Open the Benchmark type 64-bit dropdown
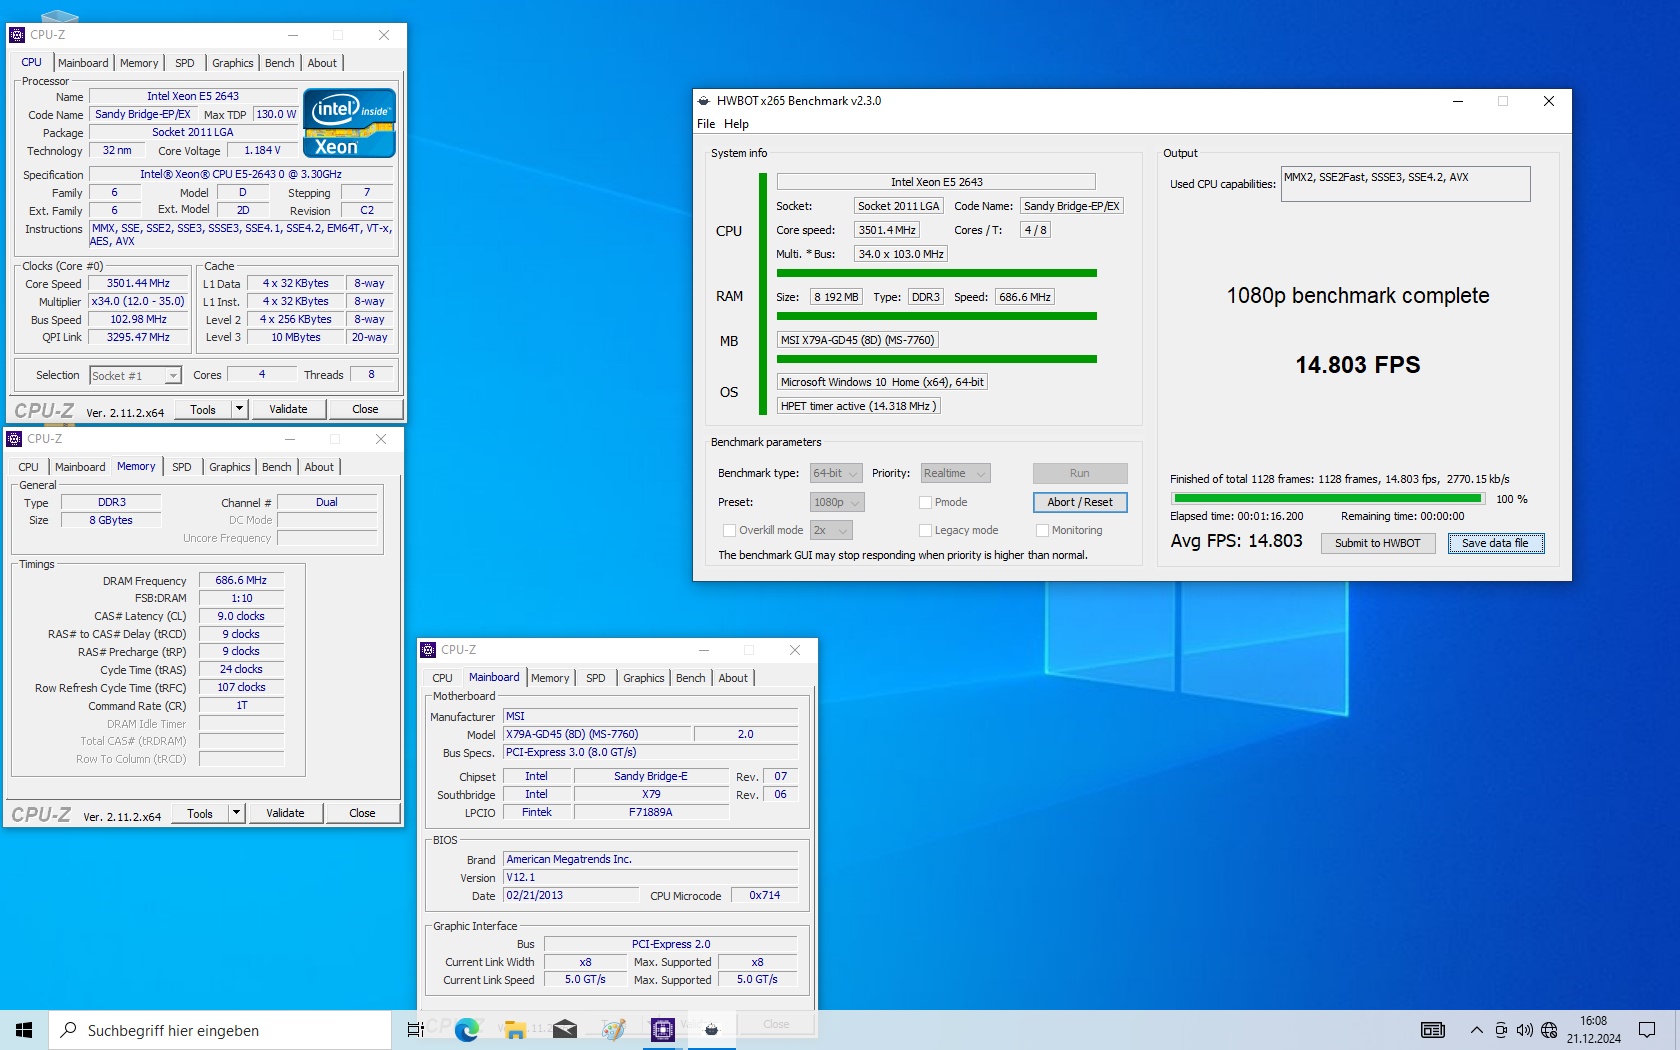 pos(837,474)
